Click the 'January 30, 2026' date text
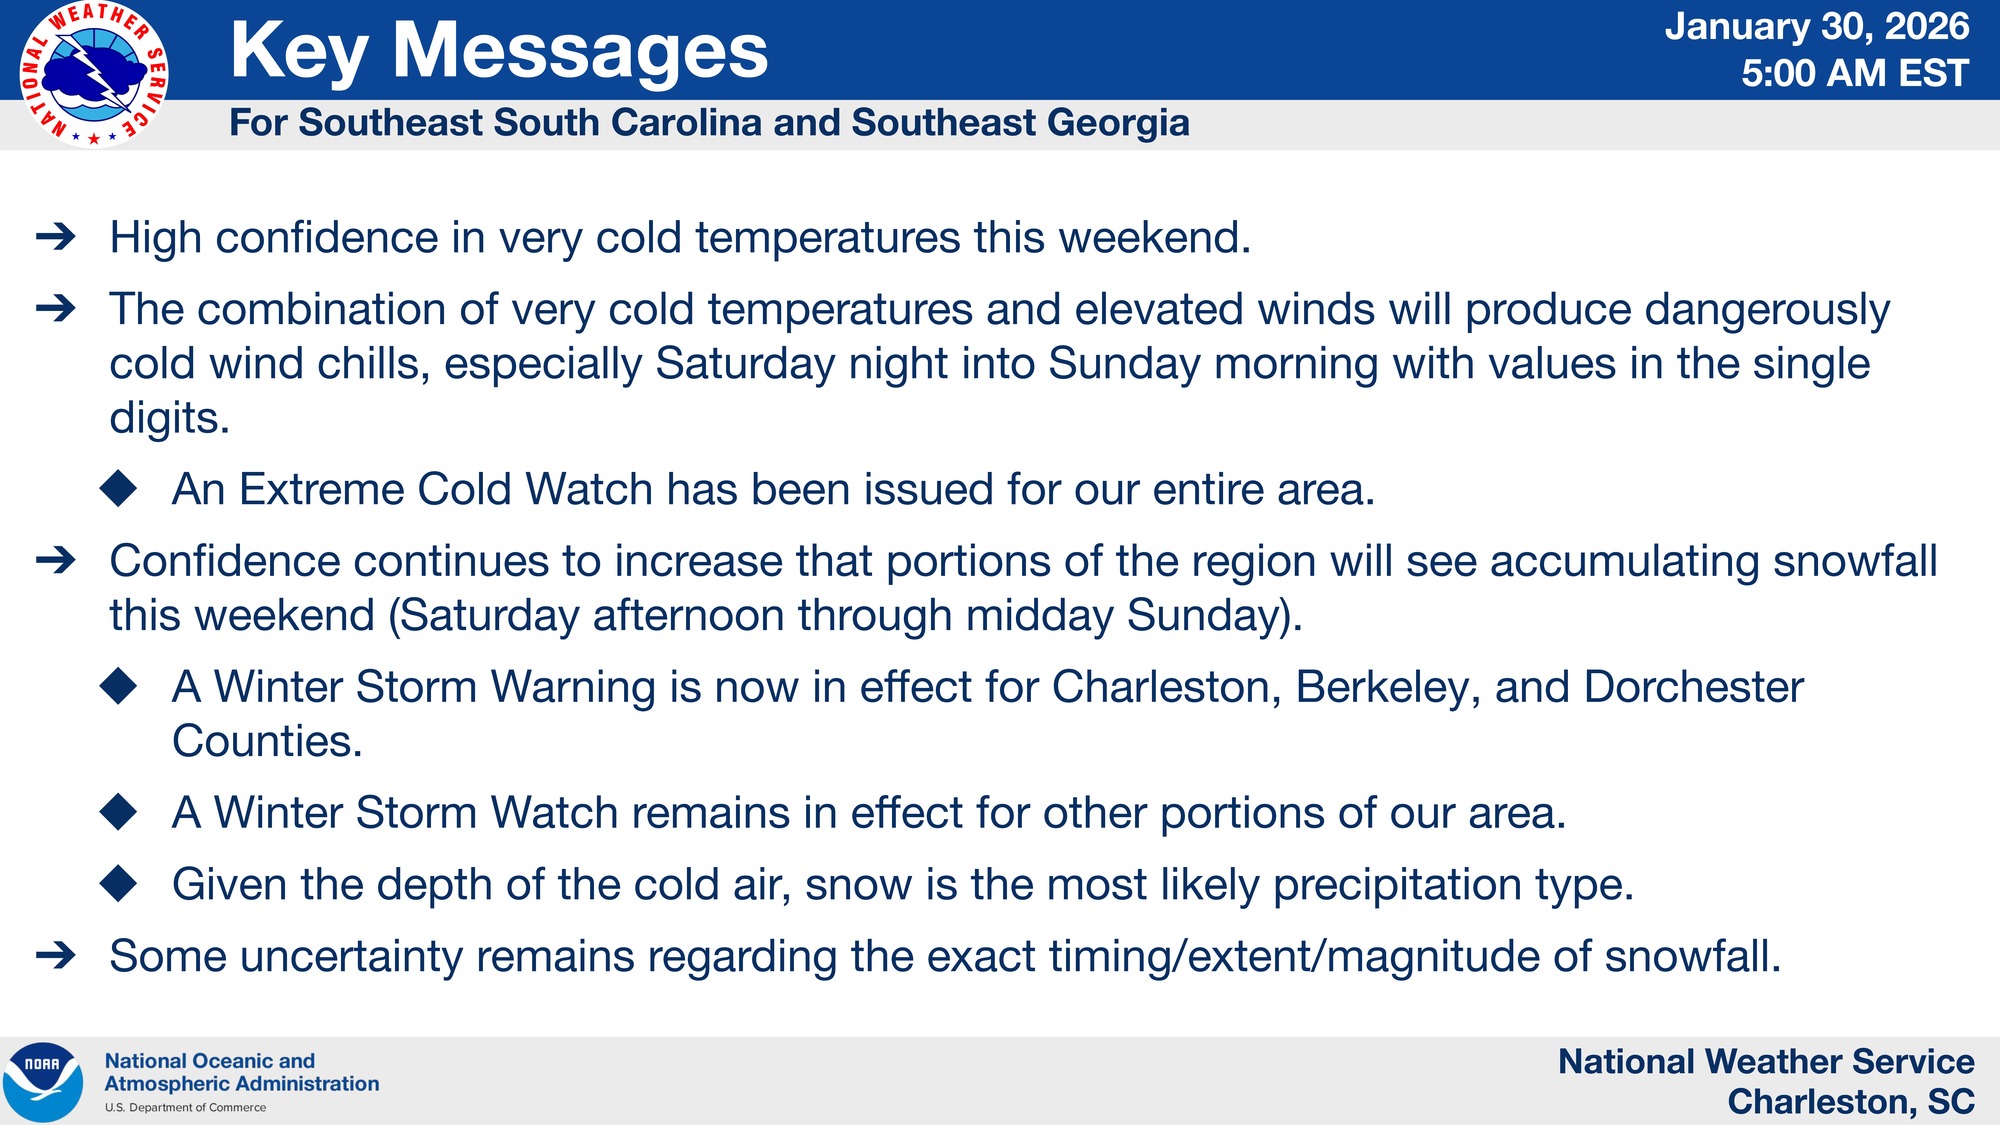2000x1125 pixels. coord(1816,26)
